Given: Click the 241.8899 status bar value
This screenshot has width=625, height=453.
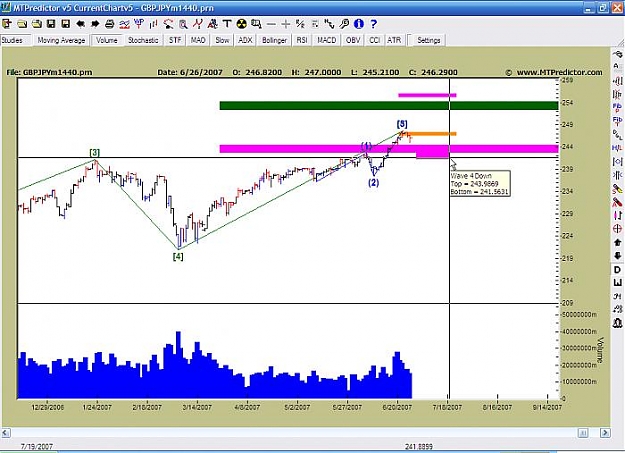Looking at the screenshot, I should coord(419,447).
